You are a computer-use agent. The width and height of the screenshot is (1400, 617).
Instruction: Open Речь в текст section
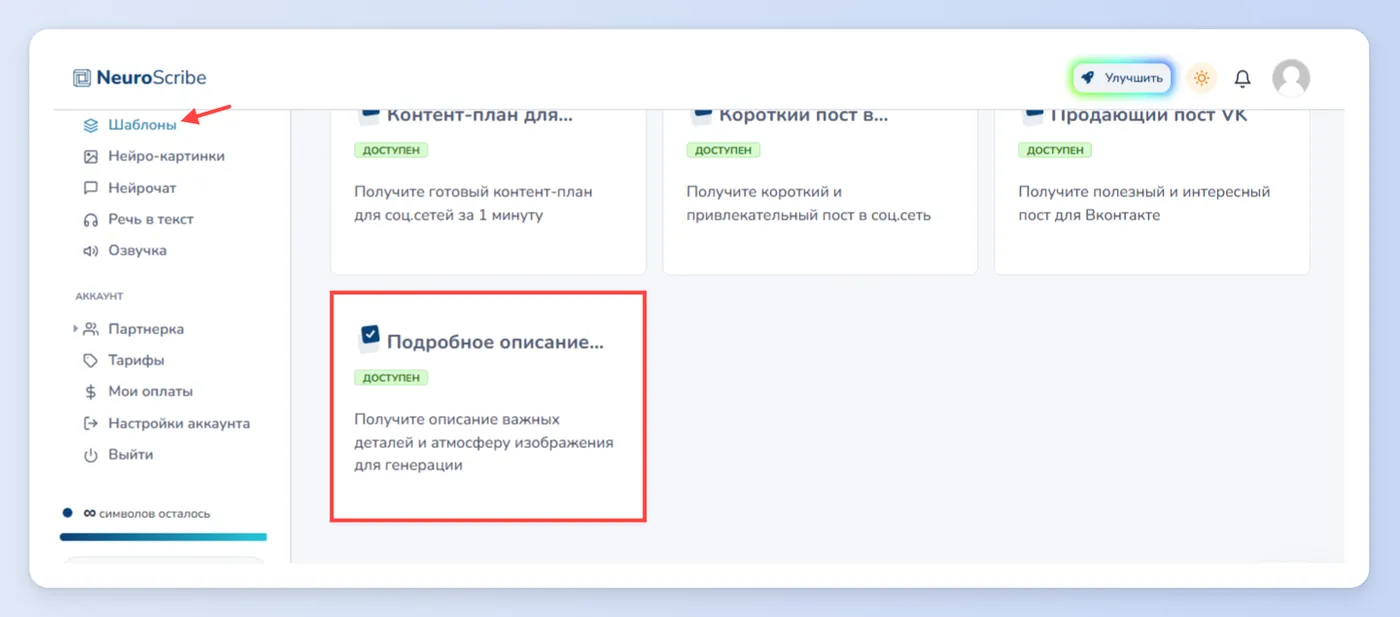pyautogui.click(x=151, y=219)
